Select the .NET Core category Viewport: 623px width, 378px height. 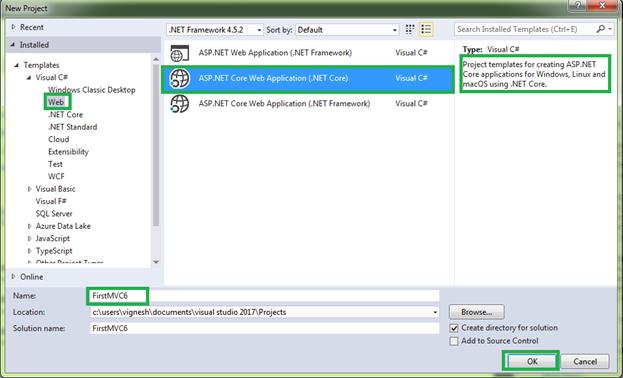pyautogui.click(x=66, y=114)
